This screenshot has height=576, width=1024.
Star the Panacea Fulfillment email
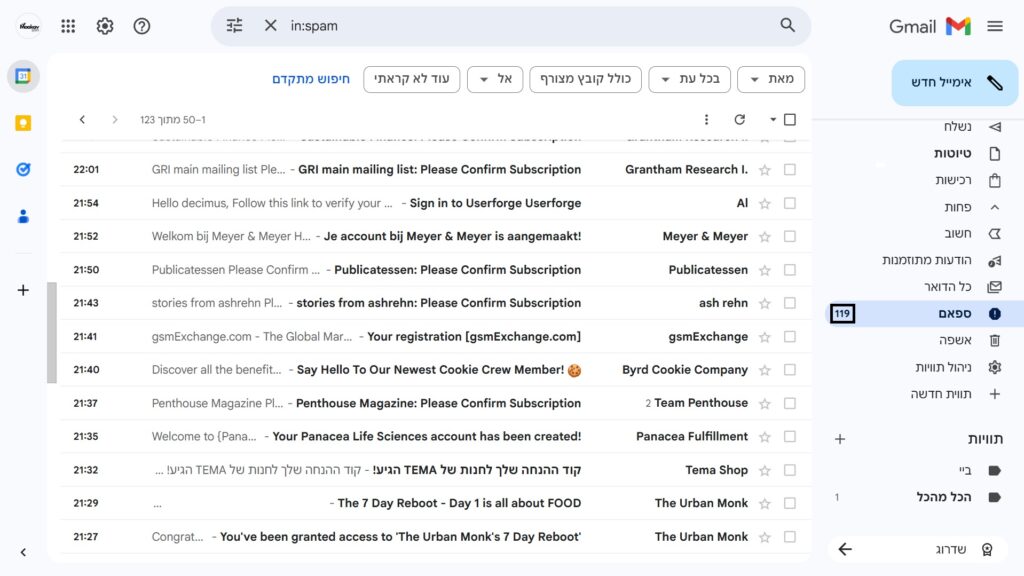(x=765, y=437)
